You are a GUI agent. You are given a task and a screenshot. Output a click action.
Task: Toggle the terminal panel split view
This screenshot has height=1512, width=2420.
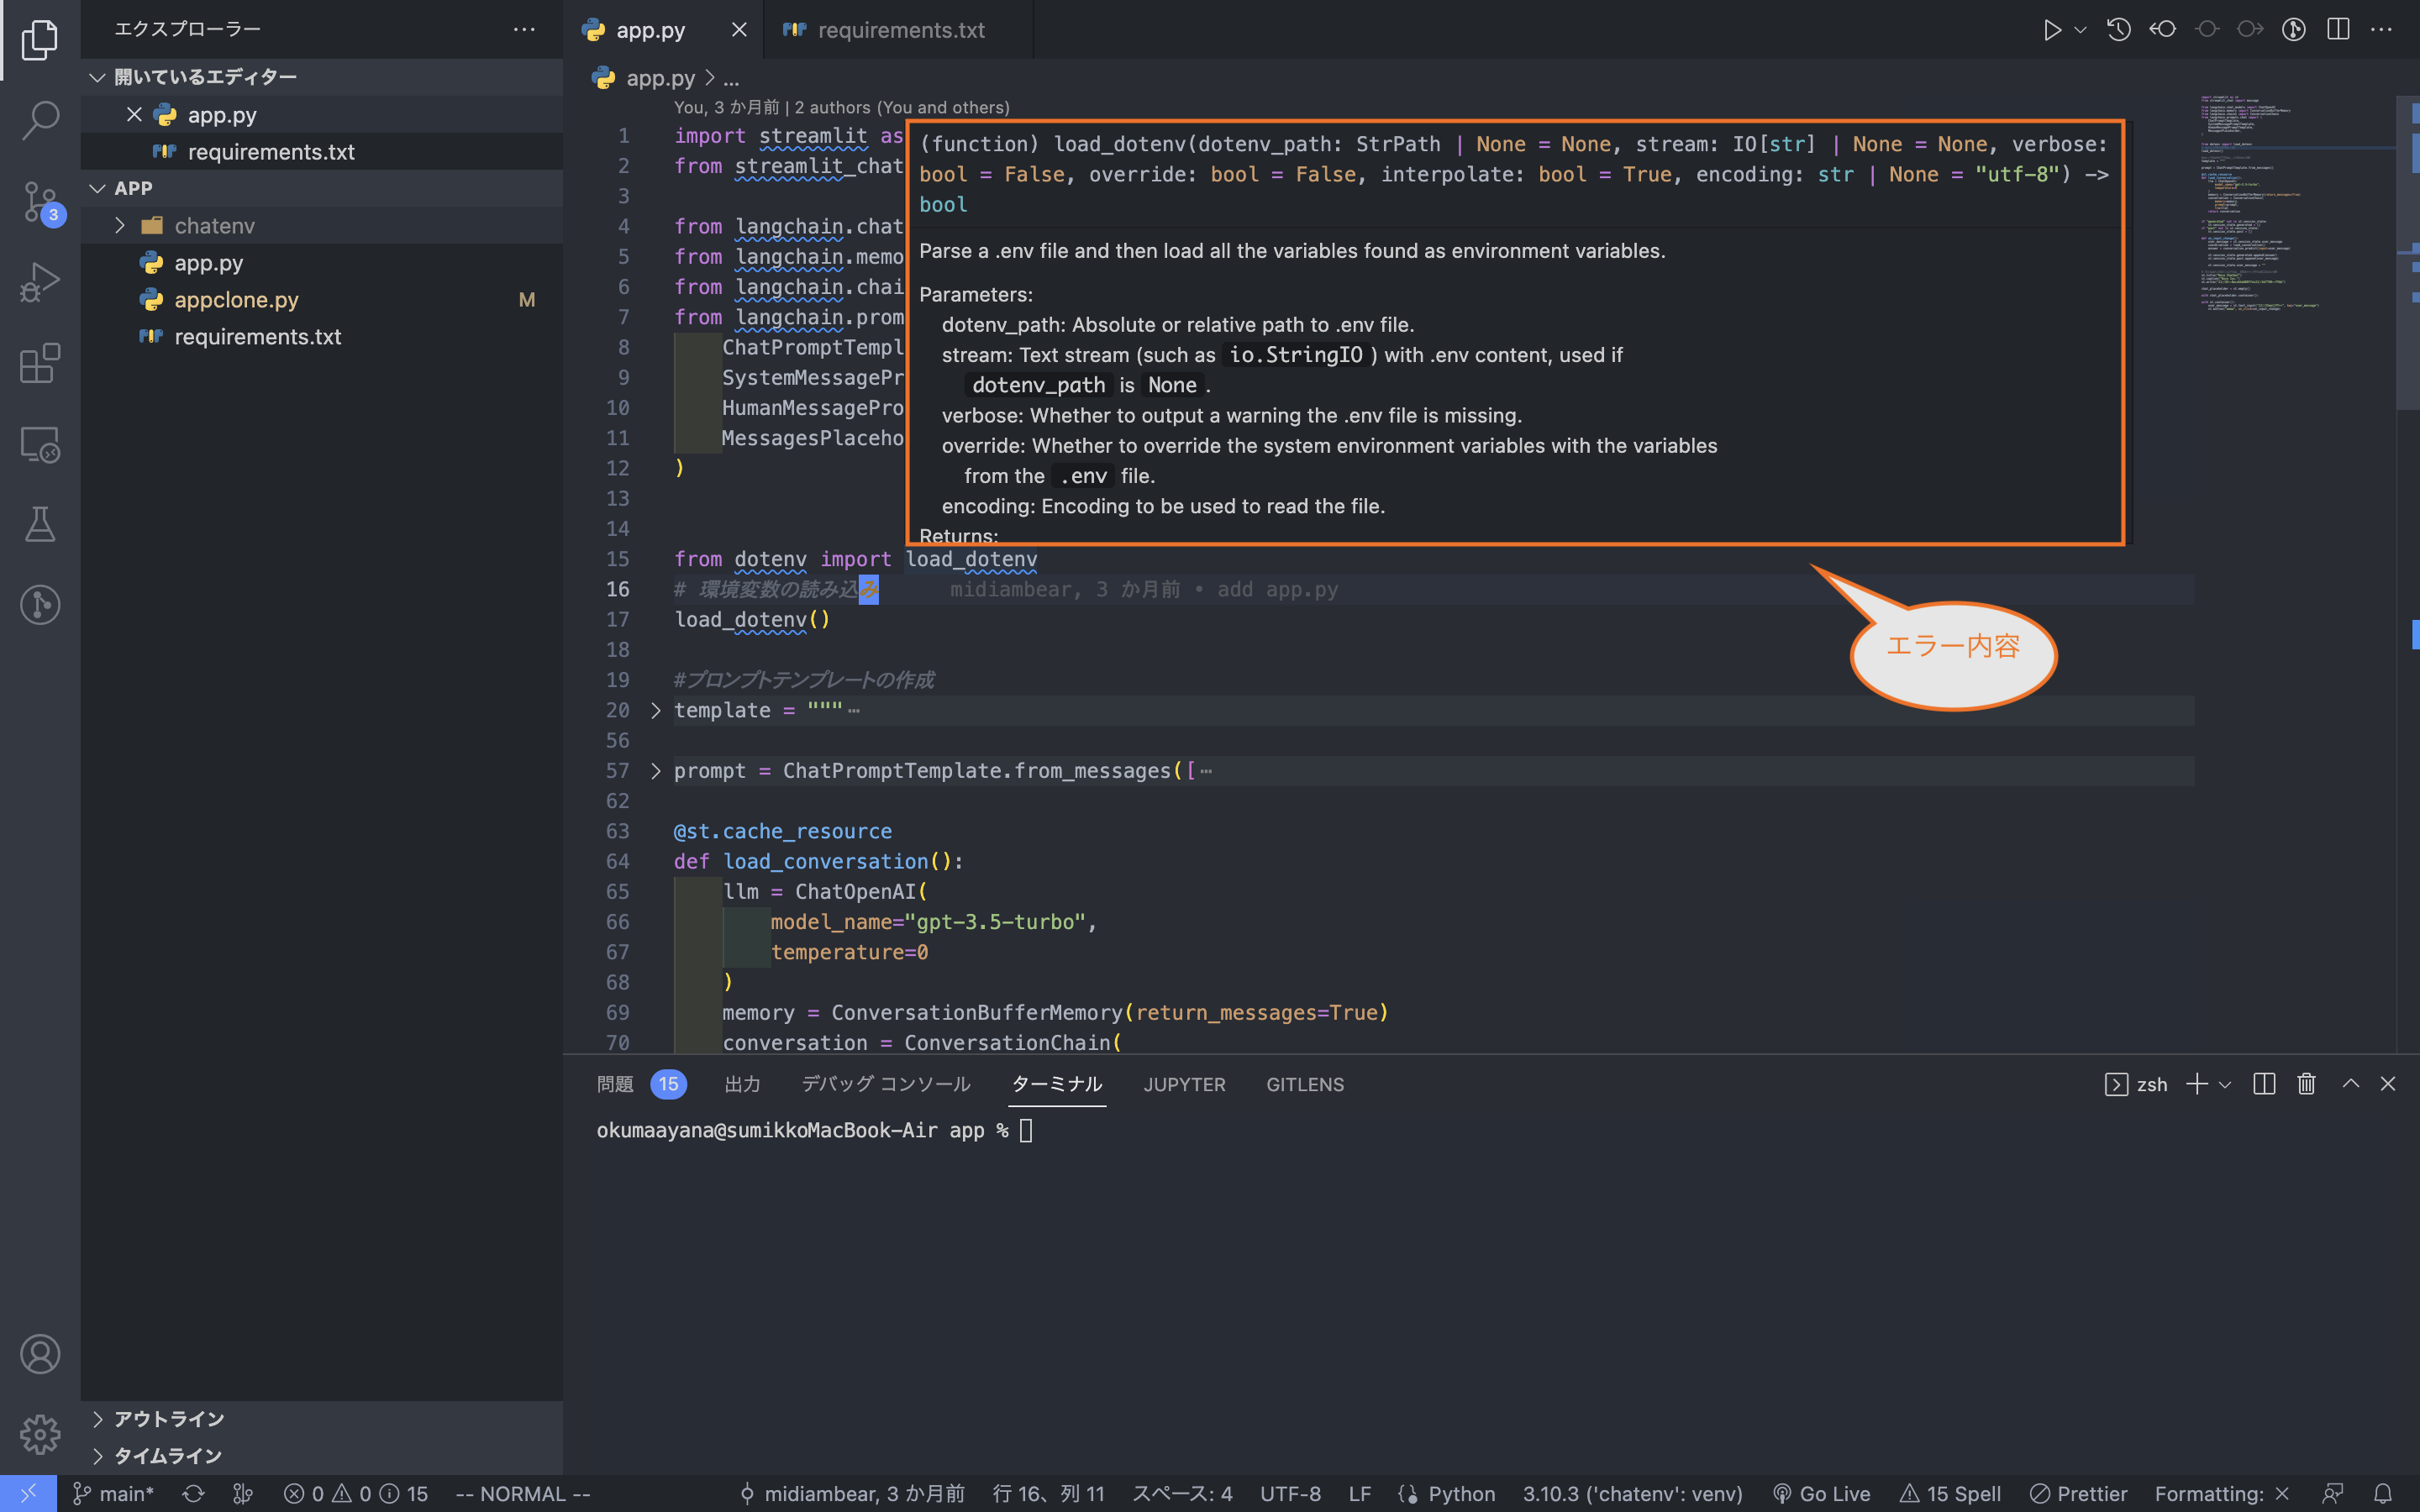point(2263,1084)
